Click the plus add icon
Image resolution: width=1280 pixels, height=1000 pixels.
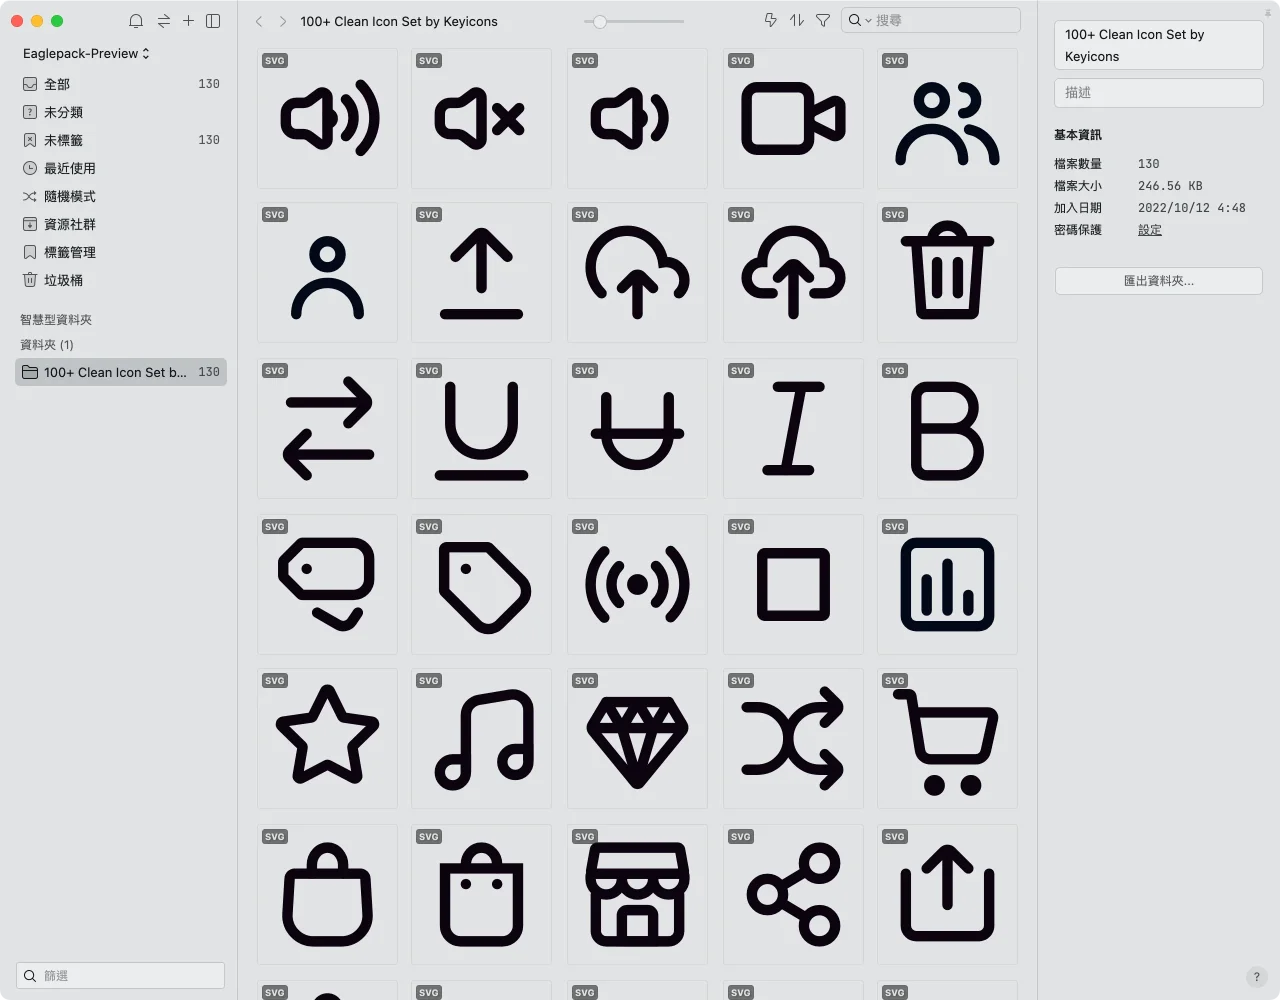coord(188,21)
